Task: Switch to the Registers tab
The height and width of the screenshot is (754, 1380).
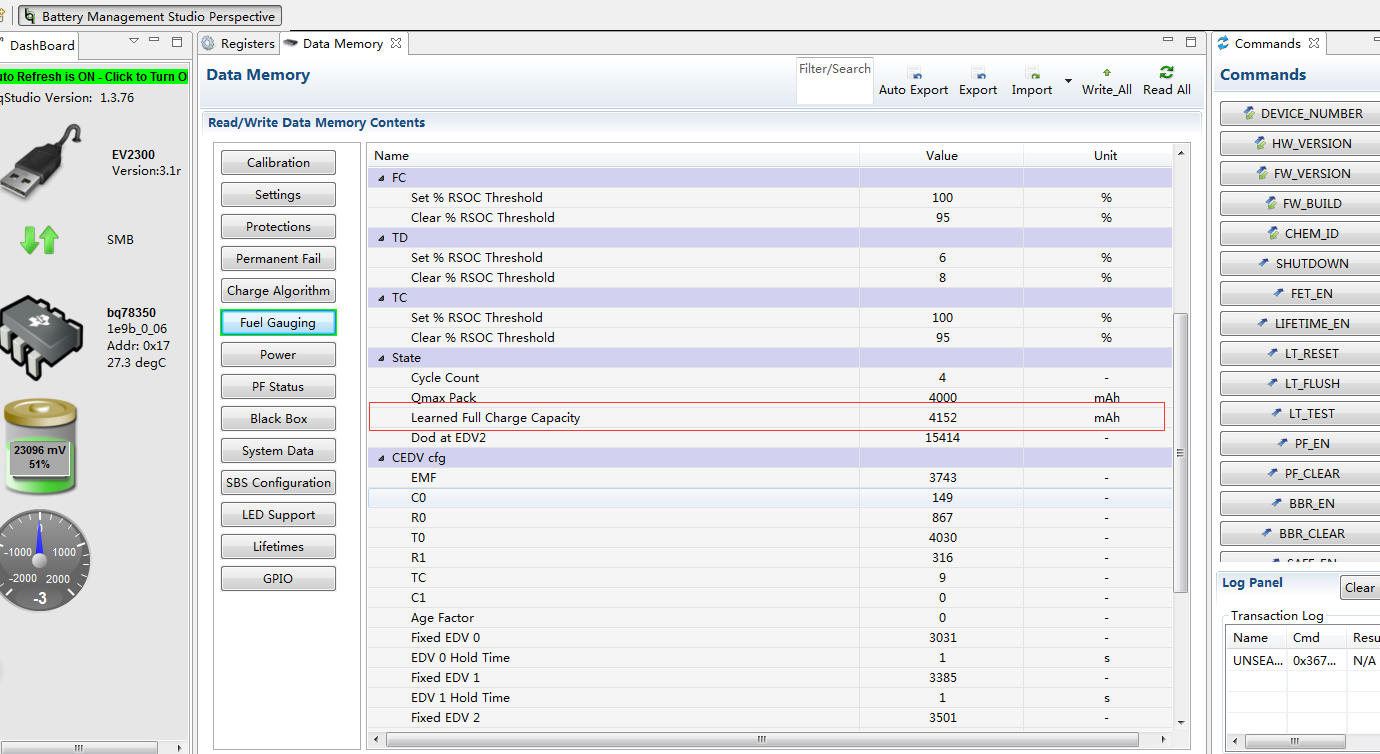Action: tap(238, 43)
